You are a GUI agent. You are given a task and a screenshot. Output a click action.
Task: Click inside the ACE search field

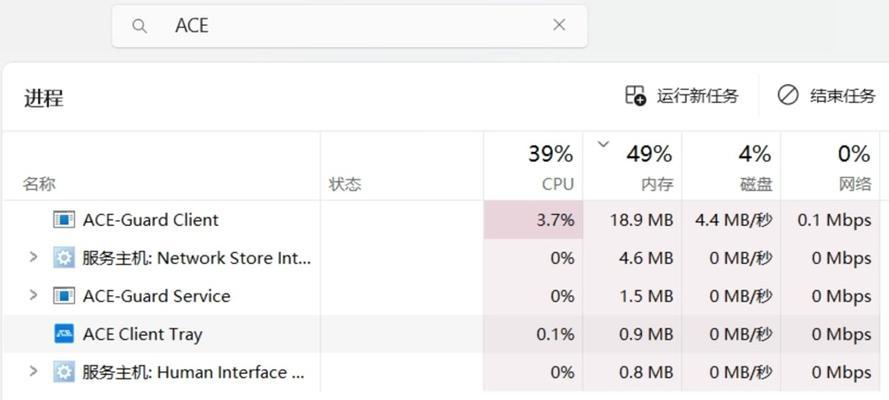(349, 26)
